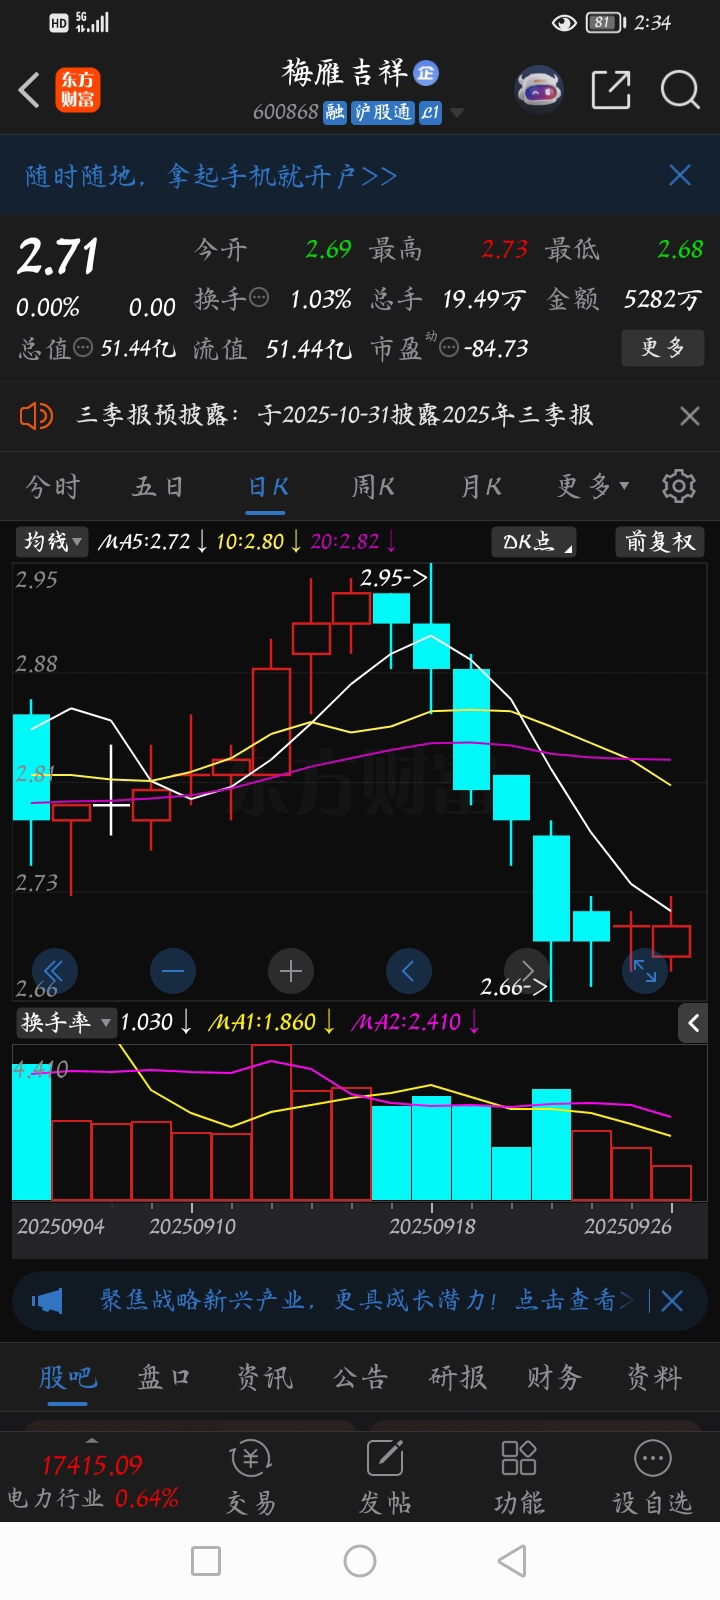Tap the Android home circle button
The image size is (720, 1600).
click(x=360, y=1561)
